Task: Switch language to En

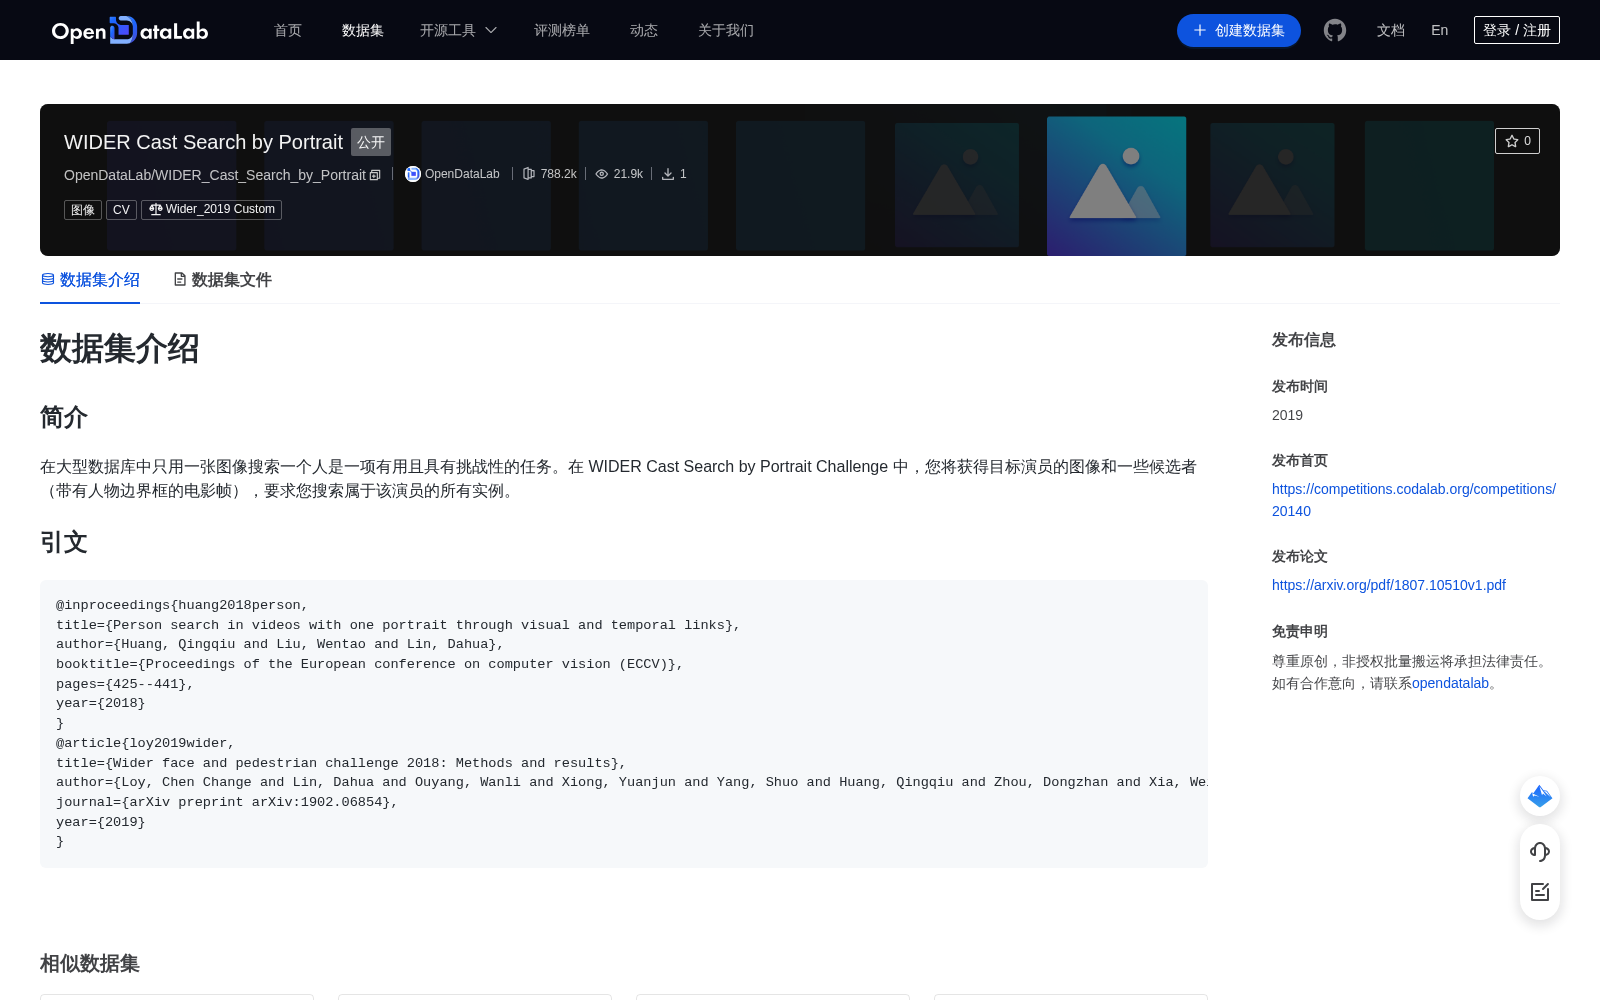Action: pos(1440,30)
